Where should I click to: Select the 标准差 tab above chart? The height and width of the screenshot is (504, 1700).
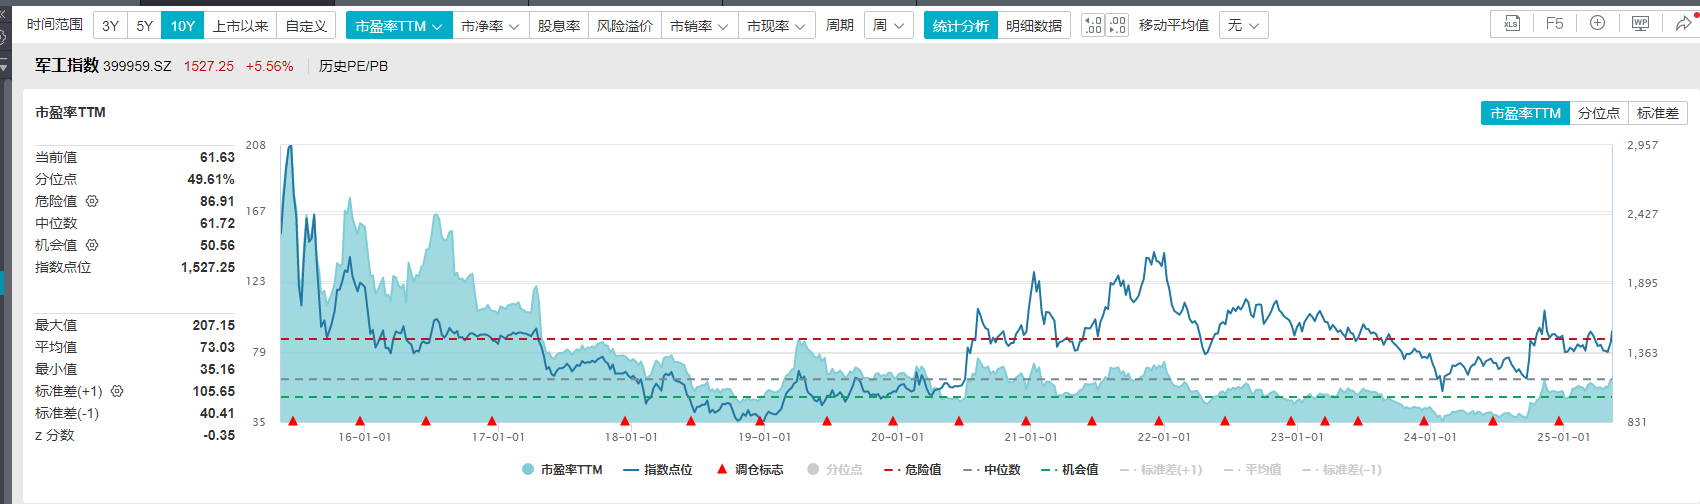pyautogui.click(x=1657, y=113)
